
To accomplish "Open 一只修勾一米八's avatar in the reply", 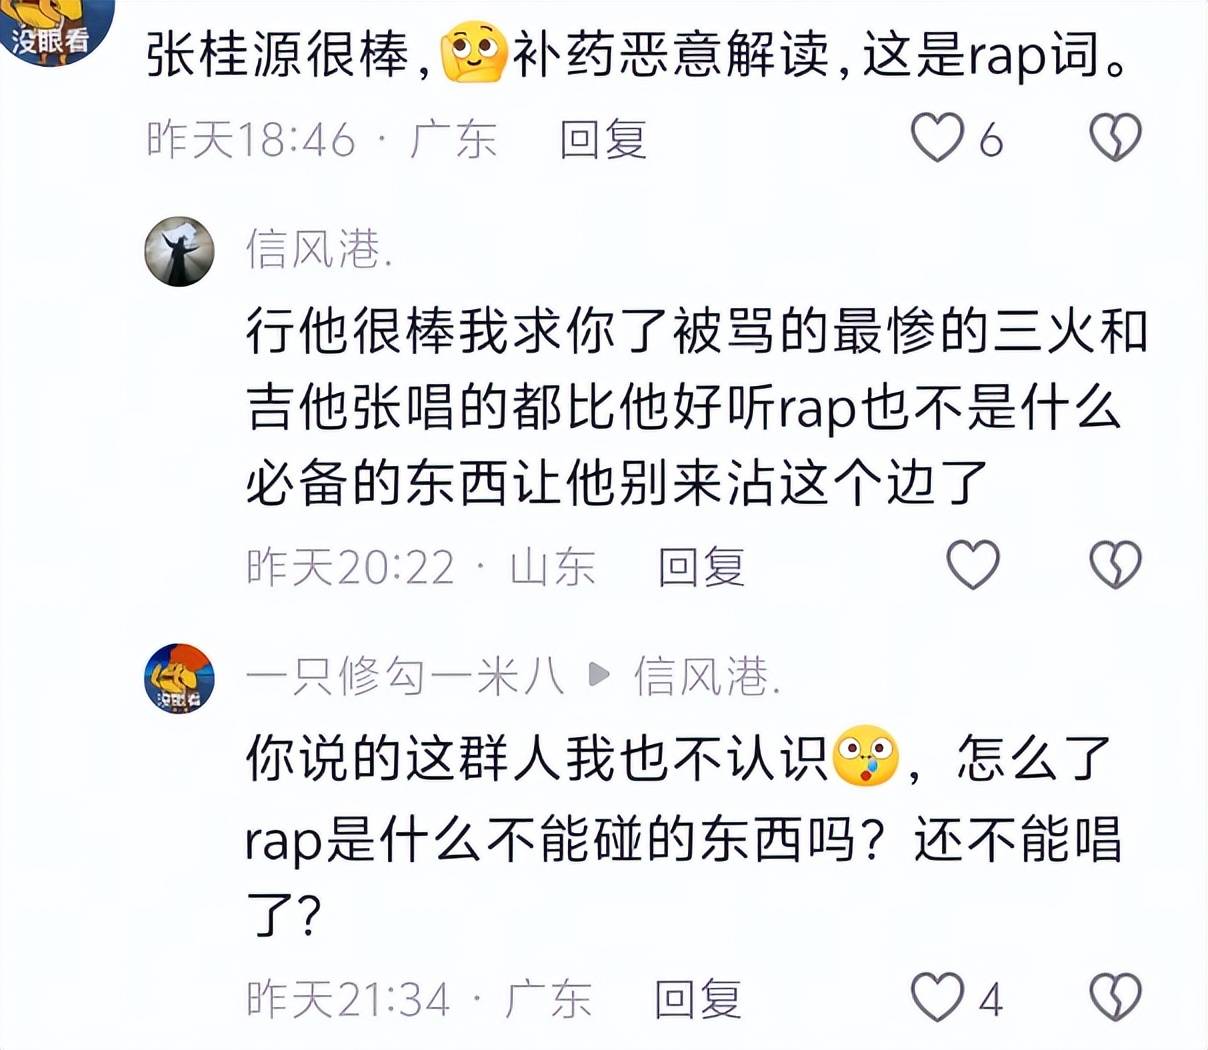I will point(180,678).
